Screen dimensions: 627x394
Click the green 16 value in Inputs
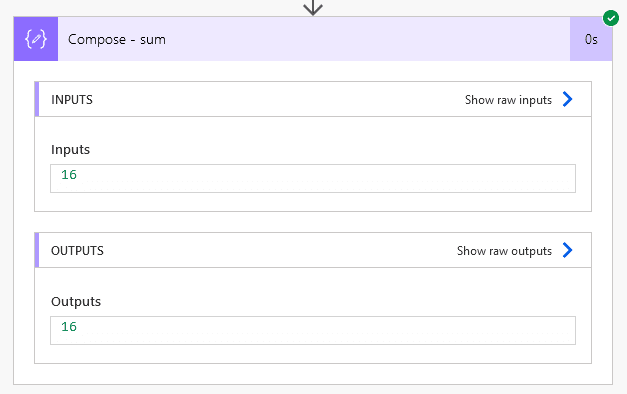pyautogui.click(x=69, y=175)
